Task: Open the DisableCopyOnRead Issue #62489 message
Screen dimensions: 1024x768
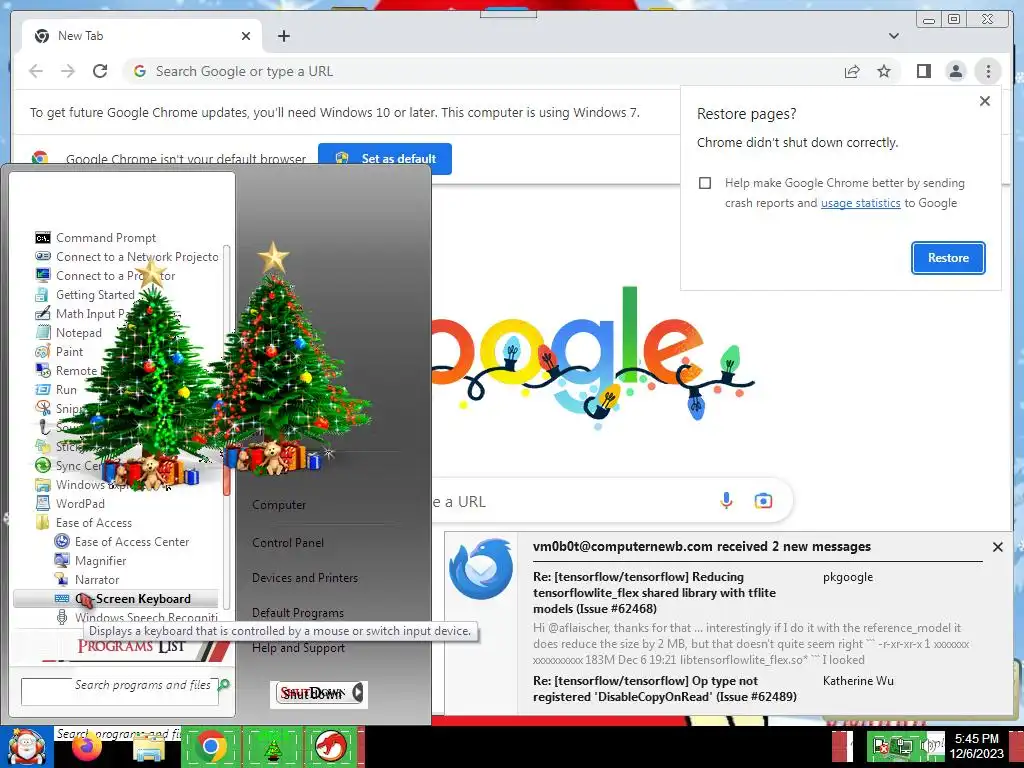Action: [x=665, y=689]
